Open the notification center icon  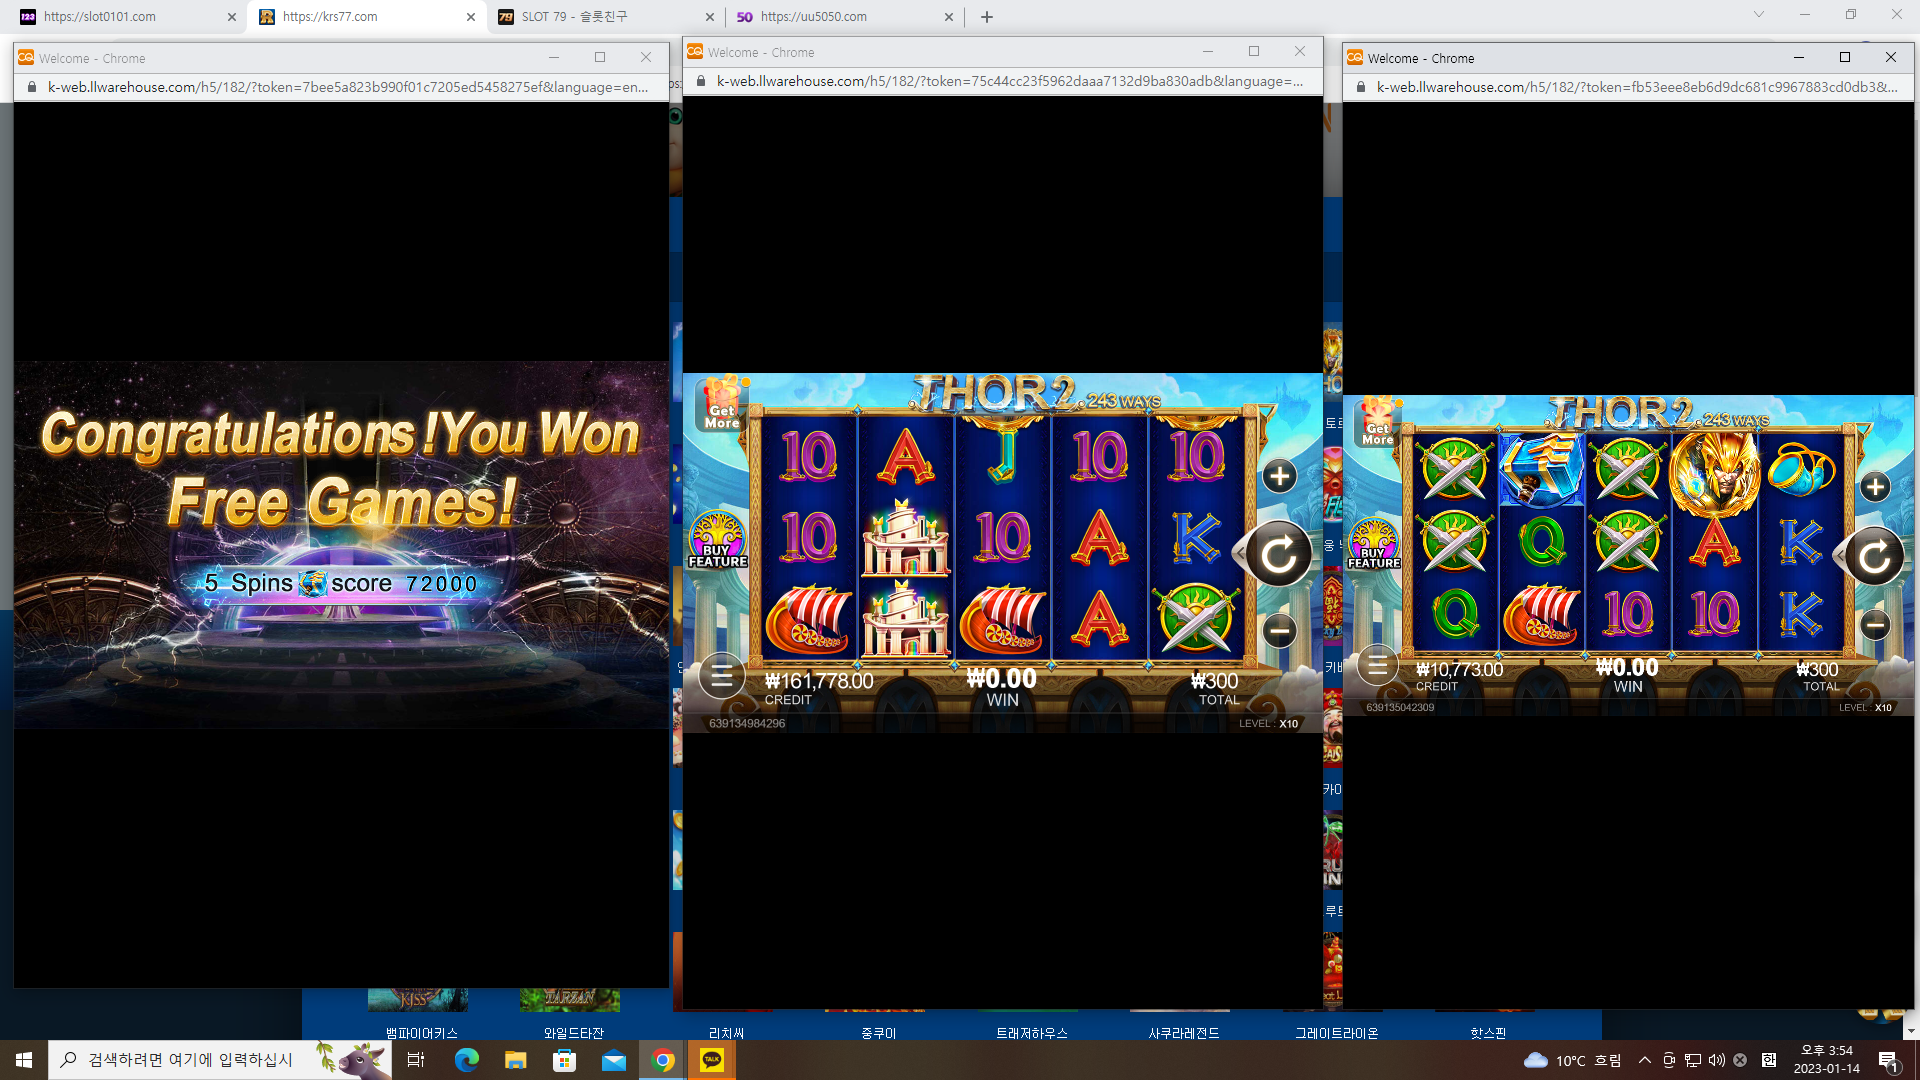coord(1888,1060)
